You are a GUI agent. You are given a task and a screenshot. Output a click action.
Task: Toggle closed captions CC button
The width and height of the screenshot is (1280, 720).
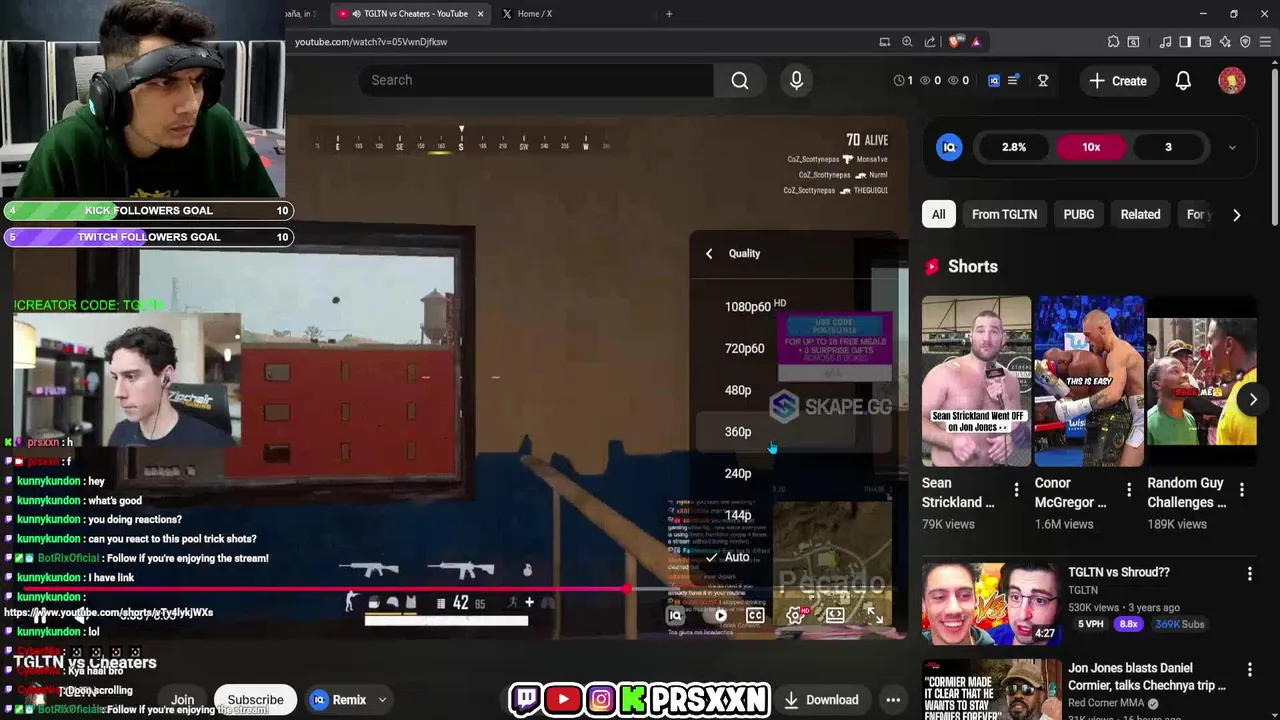tap(755, 615)
